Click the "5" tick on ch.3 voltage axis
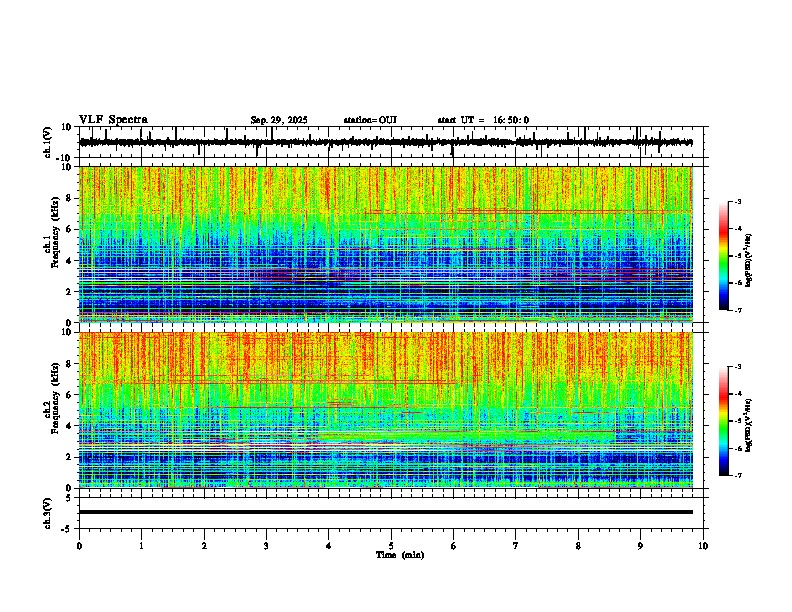 (69, 498)
